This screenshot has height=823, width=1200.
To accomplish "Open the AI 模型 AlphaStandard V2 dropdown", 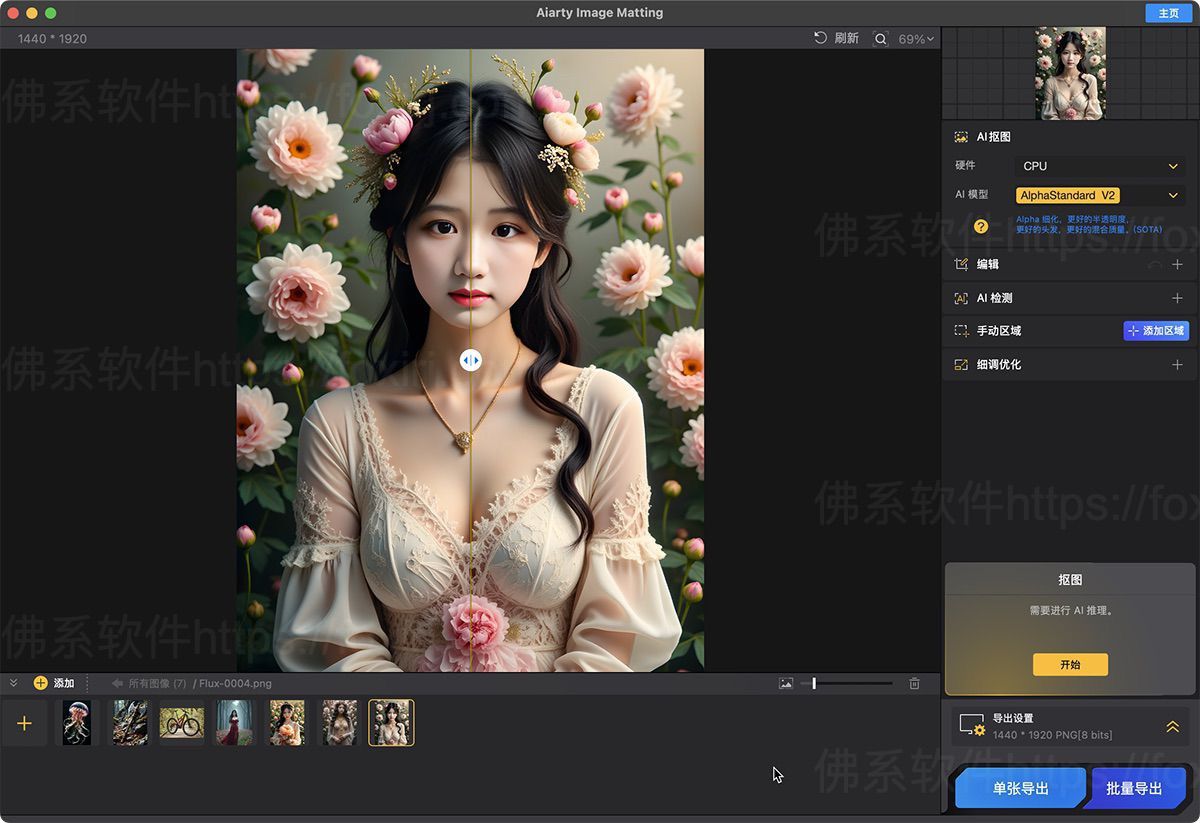I will [1099, 196].
